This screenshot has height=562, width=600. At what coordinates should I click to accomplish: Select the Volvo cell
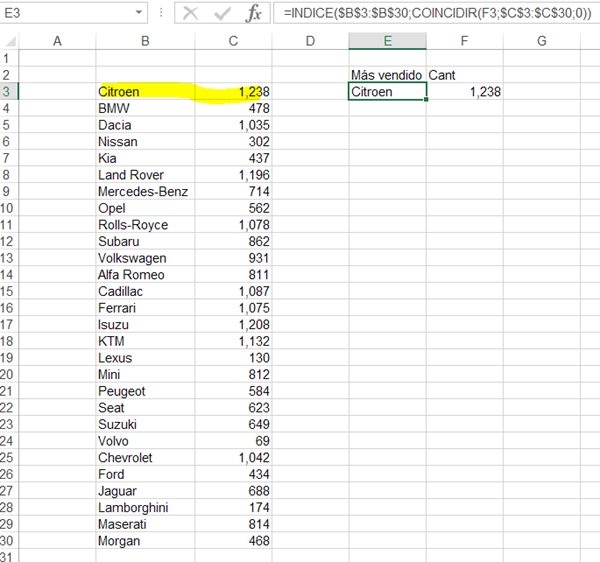(x=145, y=441)
